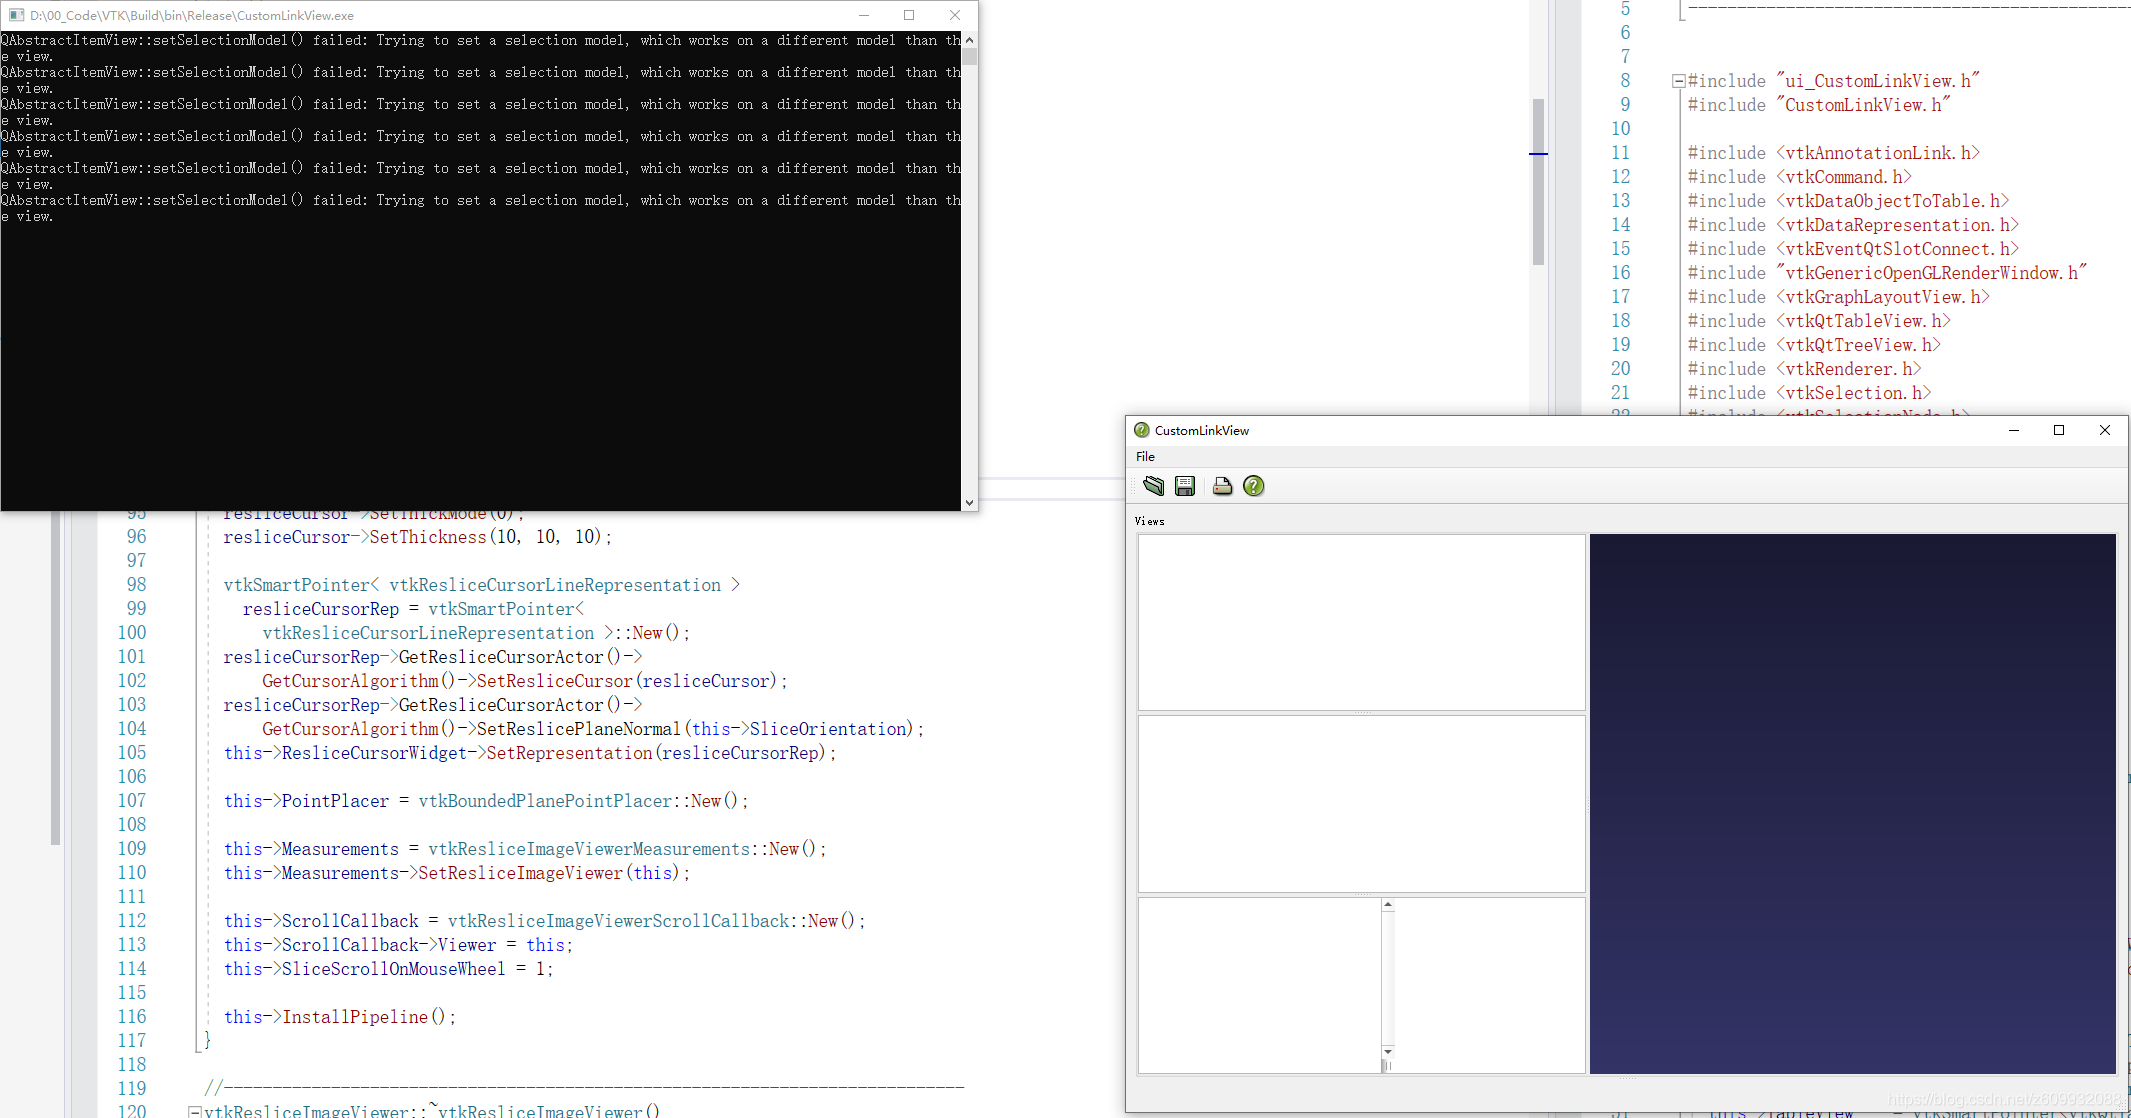Click the console window title bar icon
2131x1118 pixels.
[16, 15]
